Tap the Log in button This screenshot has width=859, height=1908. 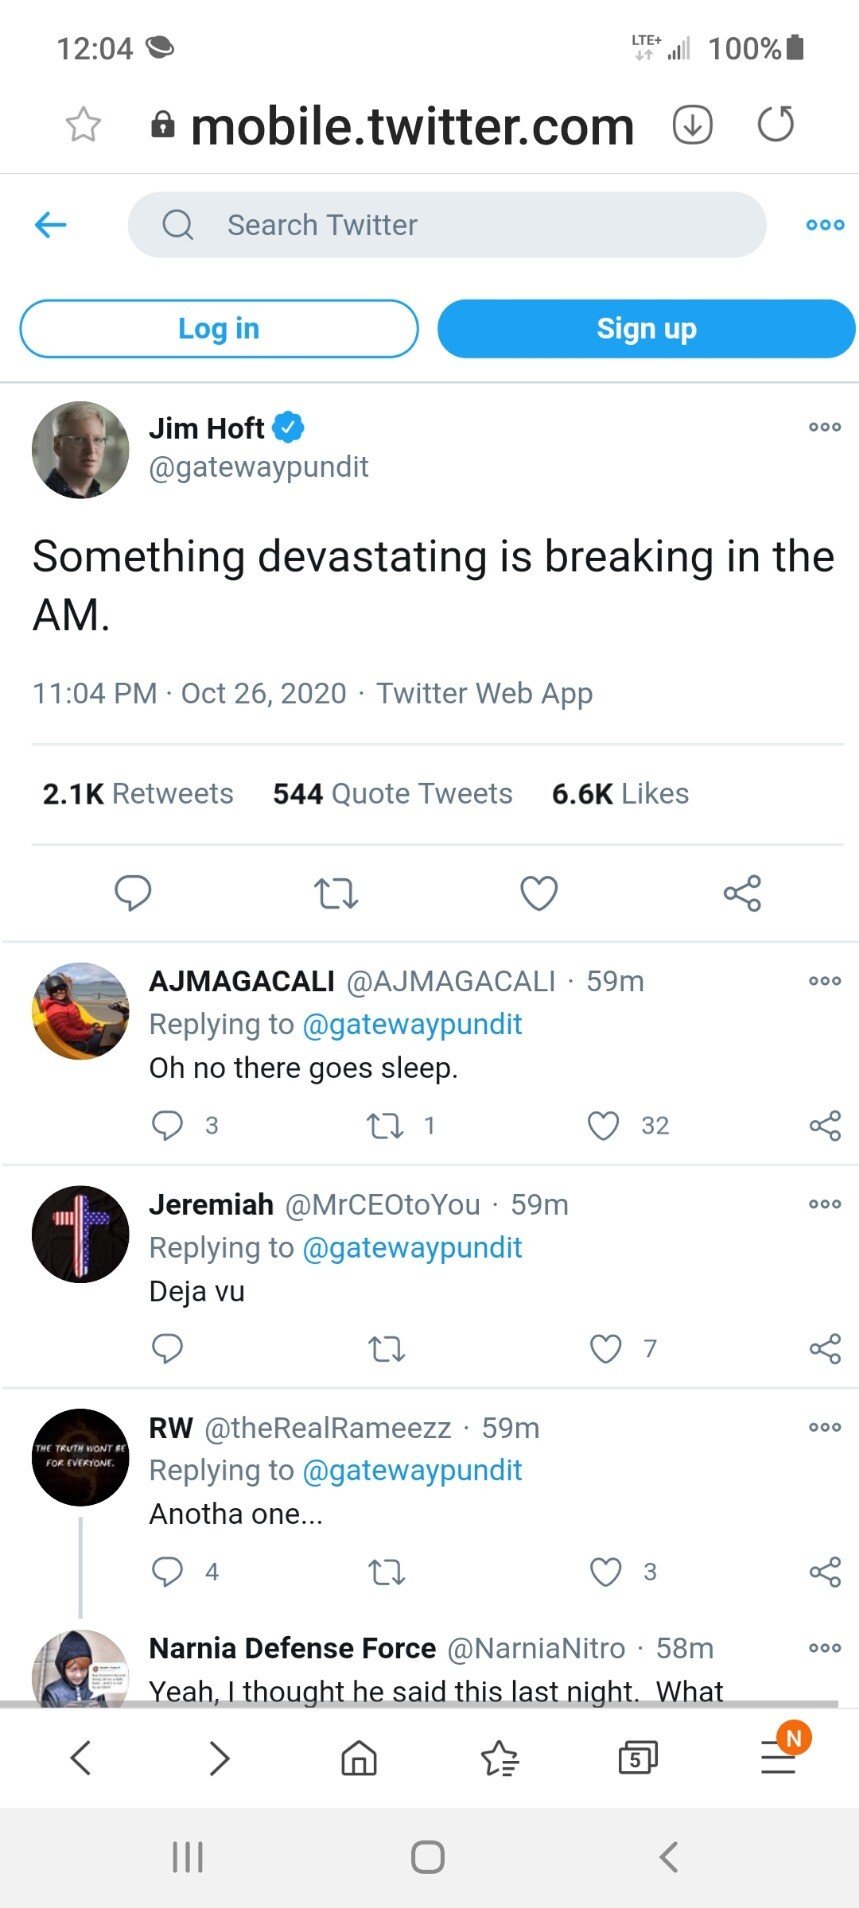click(219, 329)
